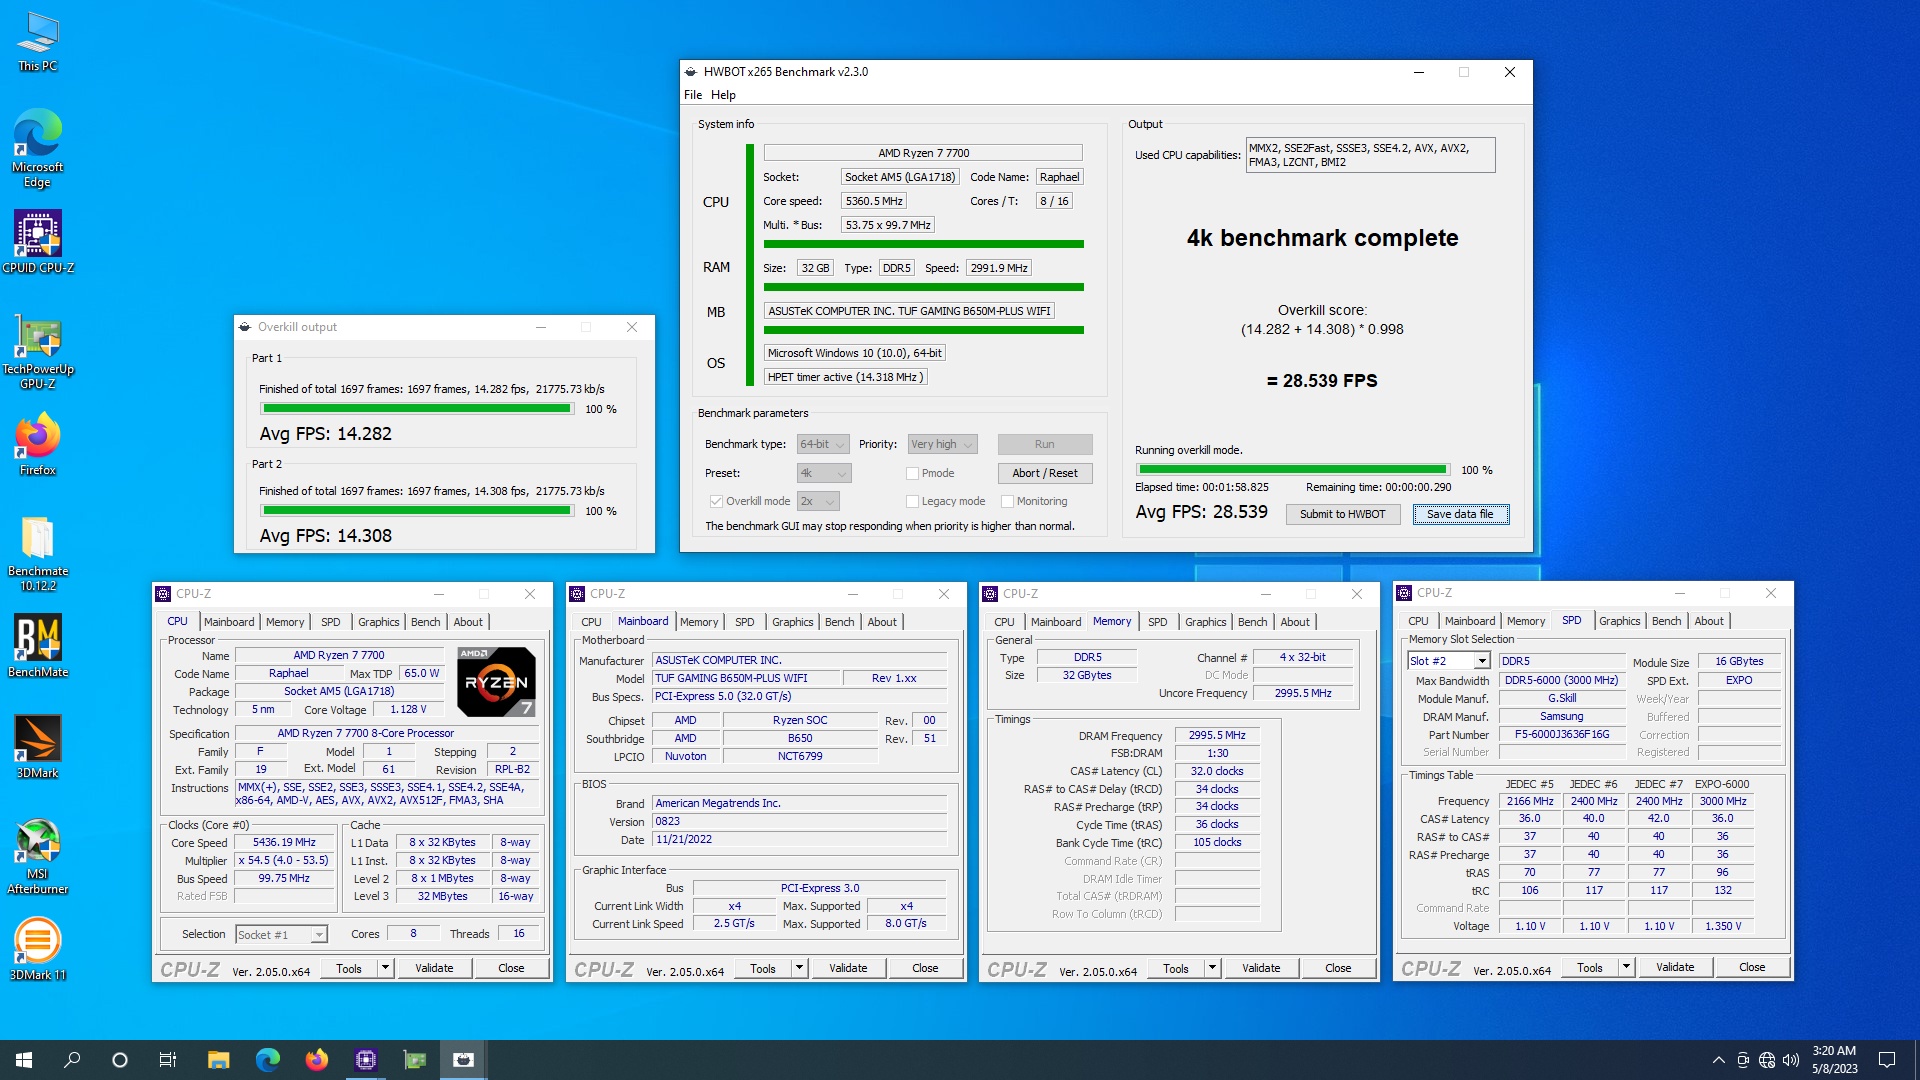The image size is (1920, 1080).
Task: Open Slot #2 memory slot dropdown
Action: 1449,661
